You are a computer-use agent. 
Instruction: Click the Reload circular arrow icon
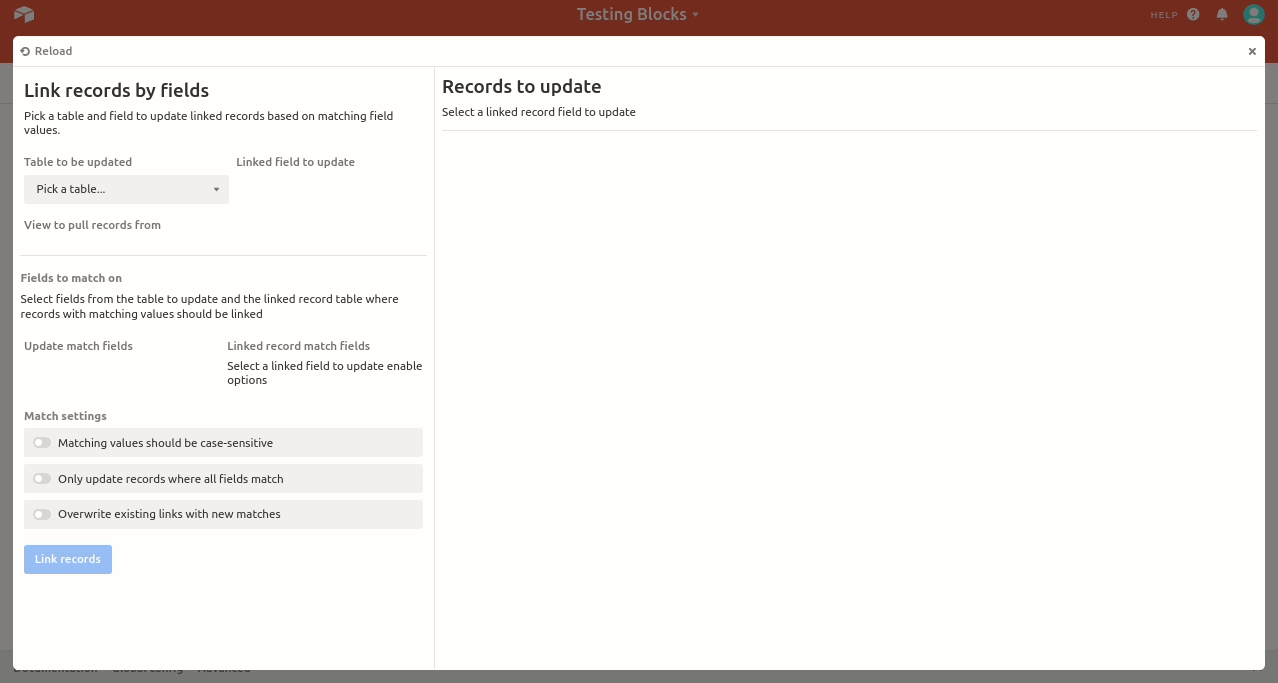click(25, 51)
